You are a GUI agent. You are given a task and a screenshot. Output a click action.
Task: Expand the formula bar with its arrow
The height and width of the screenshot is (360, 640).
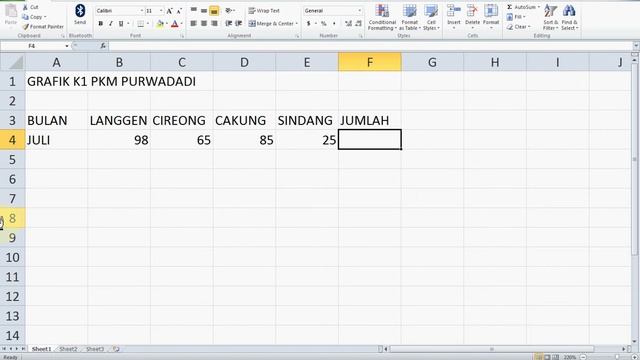(636, 46)
